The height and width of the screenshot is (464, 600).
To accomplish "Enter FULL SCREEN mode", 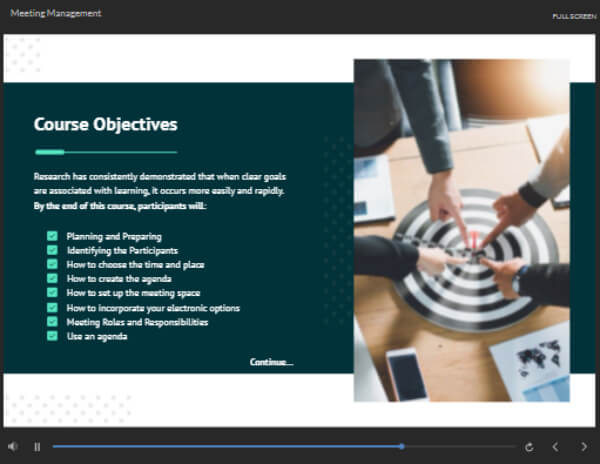I will click(574, 16).
